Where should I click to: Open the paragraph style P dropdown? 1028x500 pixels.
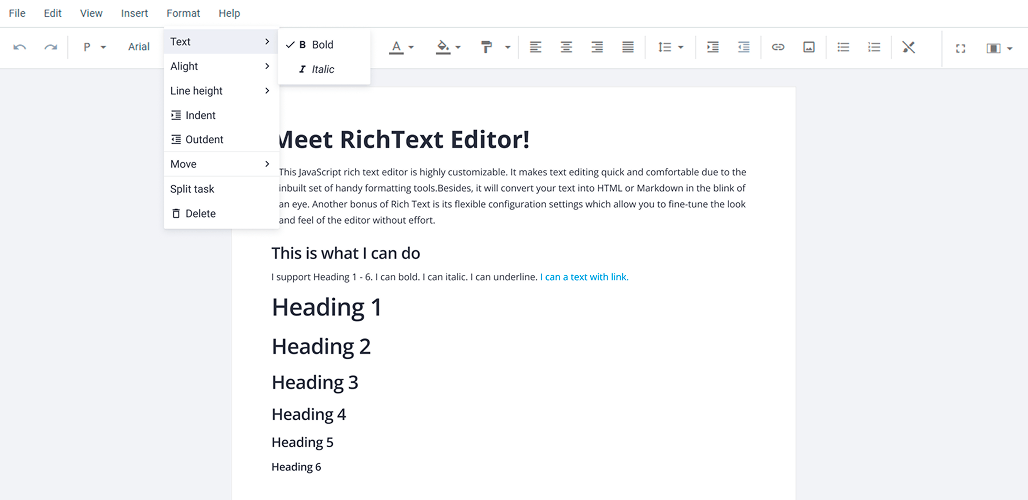tap(94, 47)
